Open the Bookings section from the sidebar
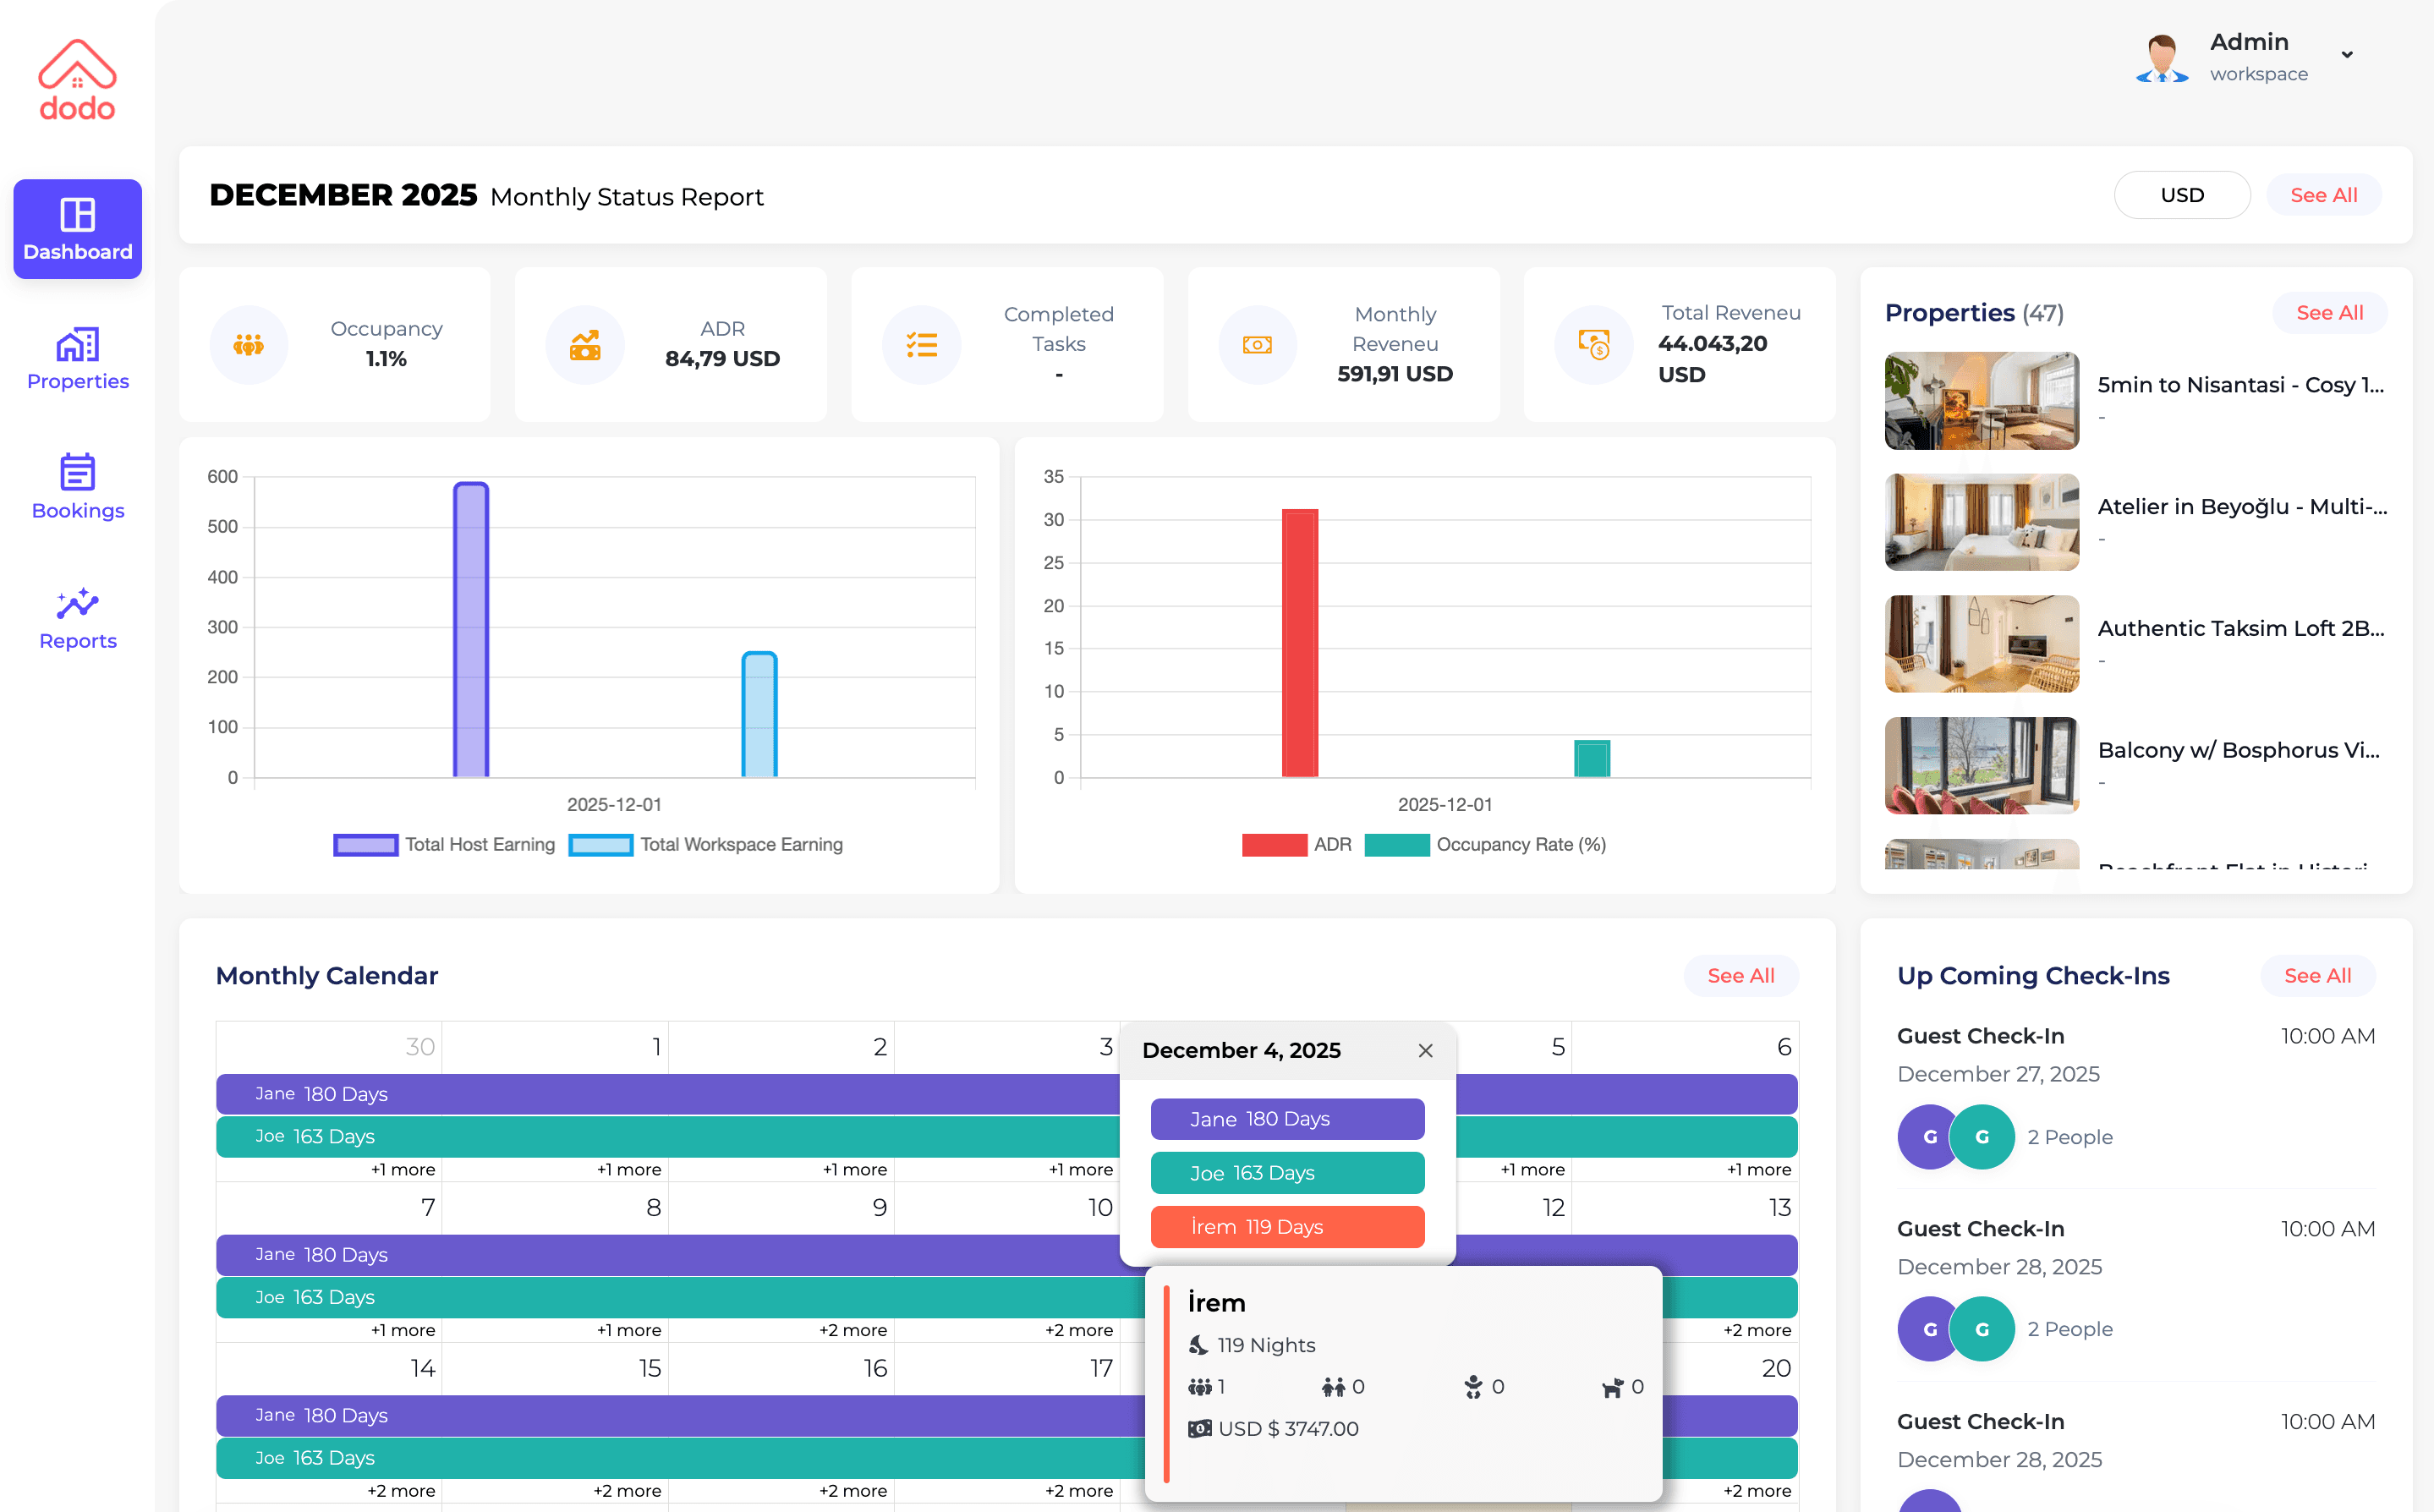The image size is (2434, 1512). click(x=77, y=488)
